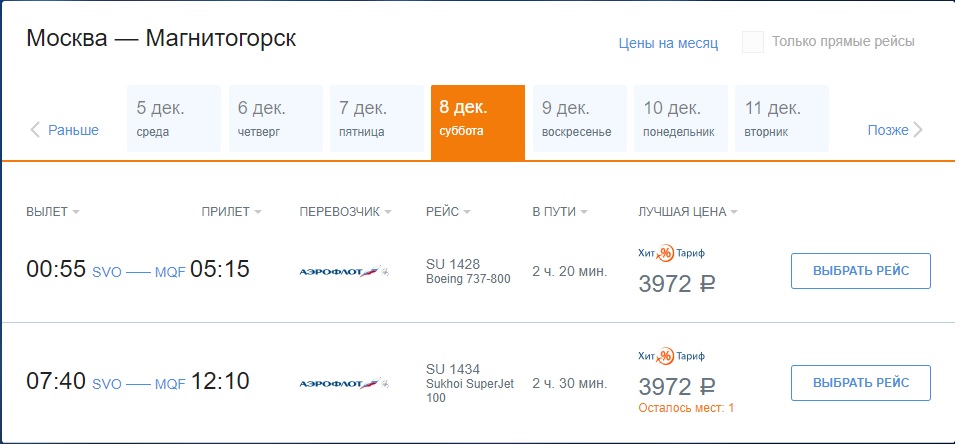The image size is (974, 445).
Task: Switch to 11 дек. вторник tab
Action: coord(782,119)
